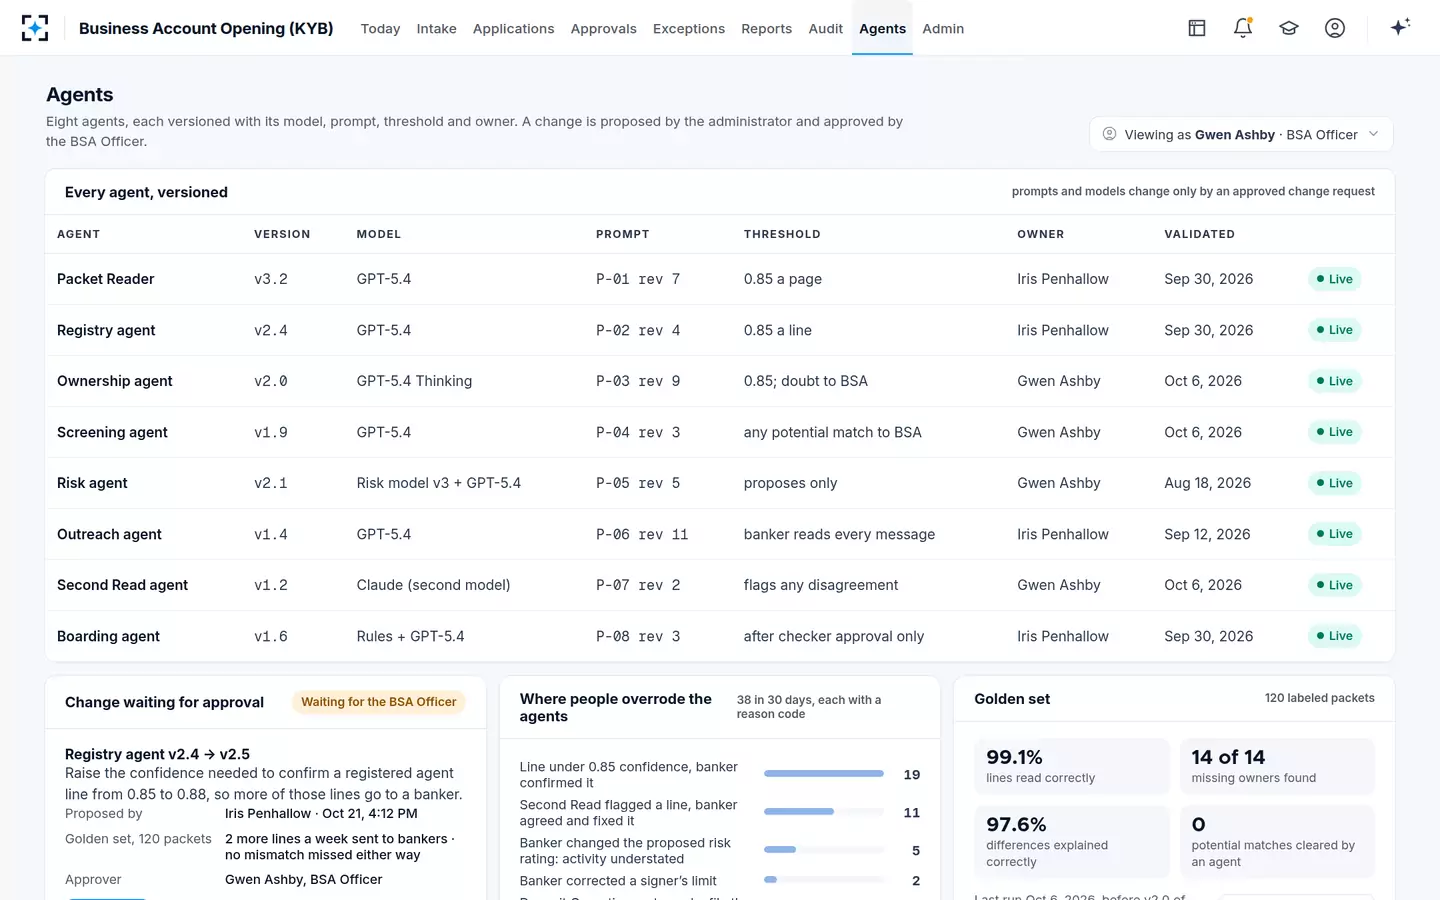Click the Waiting for the BSA Officer badge

click(379, 702)
